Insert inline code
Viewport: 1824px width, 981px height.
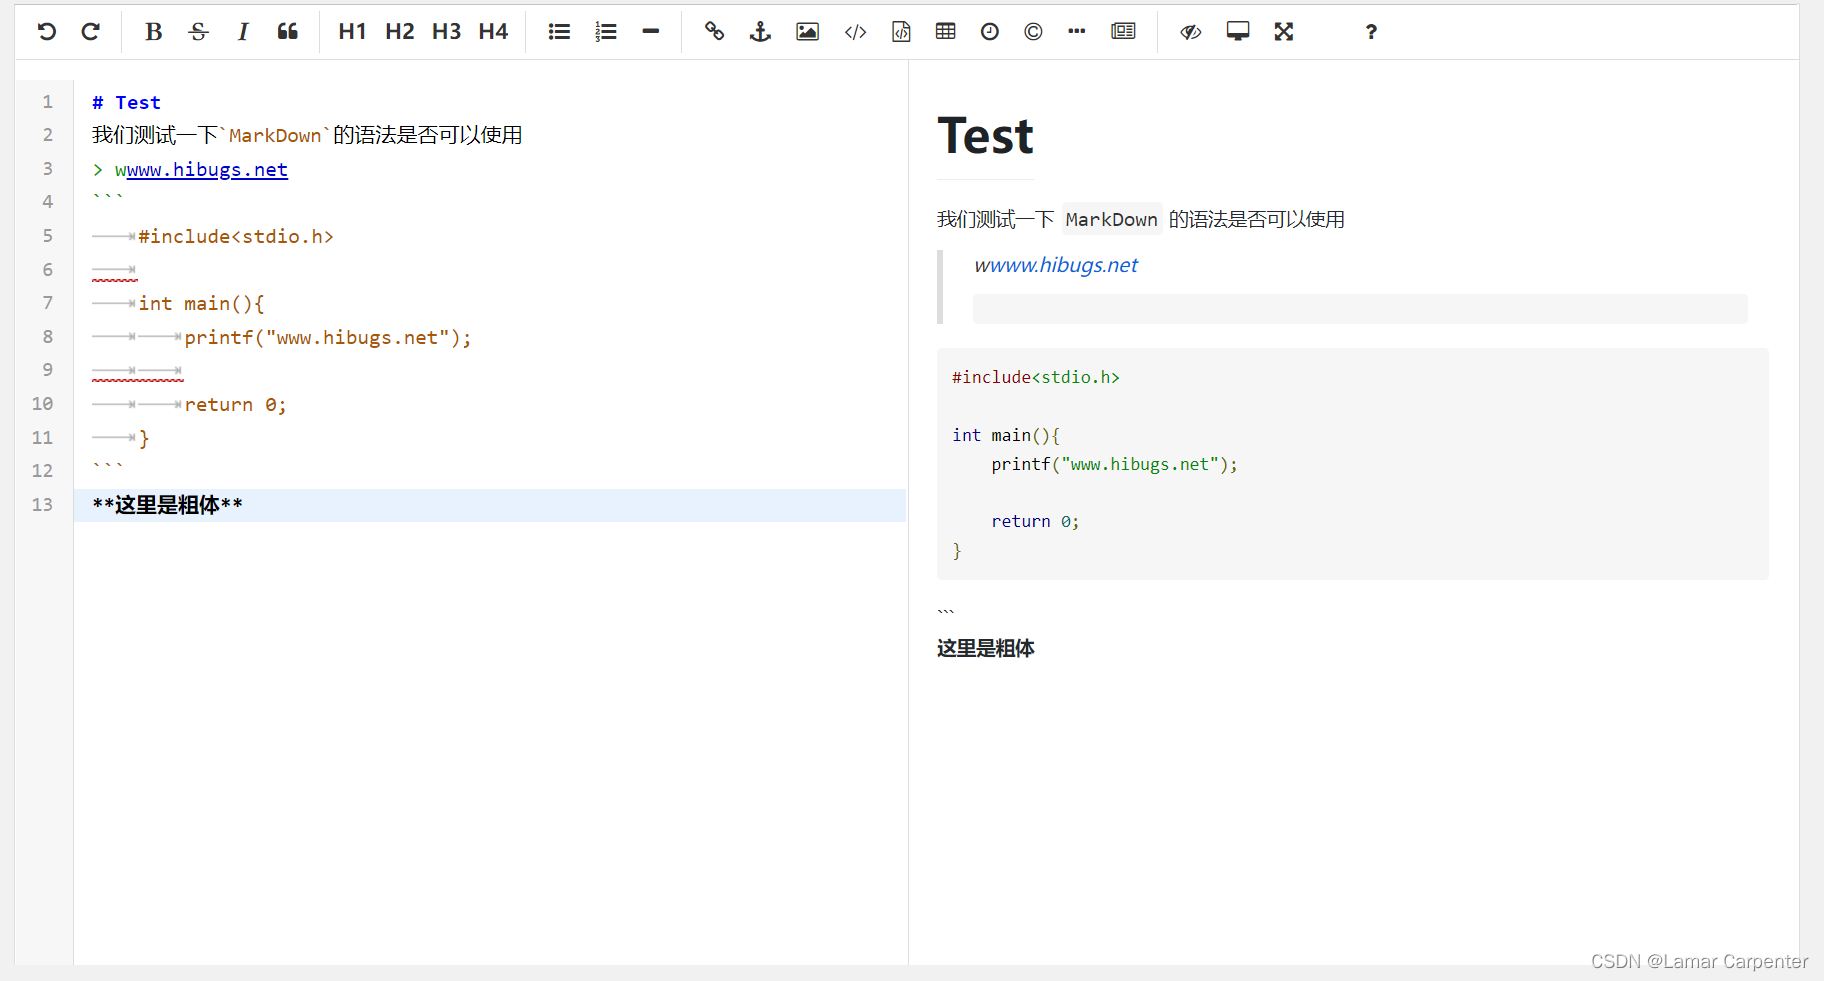pyautogui.click(x=855, y=32)
